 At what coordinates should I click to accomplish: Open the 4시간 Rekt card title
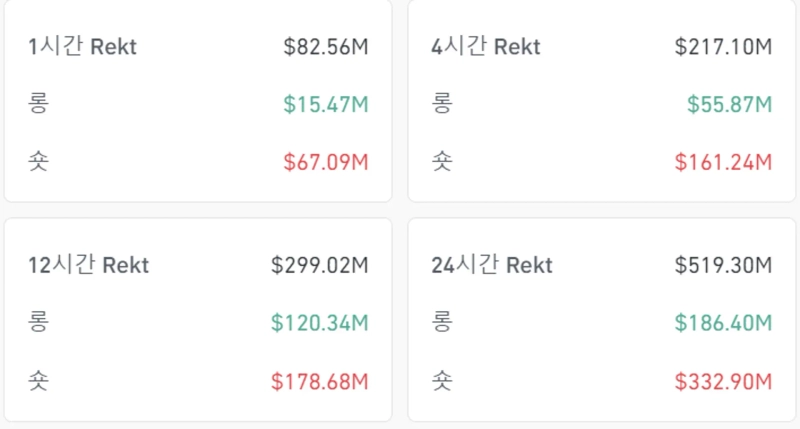pos(485,47)
